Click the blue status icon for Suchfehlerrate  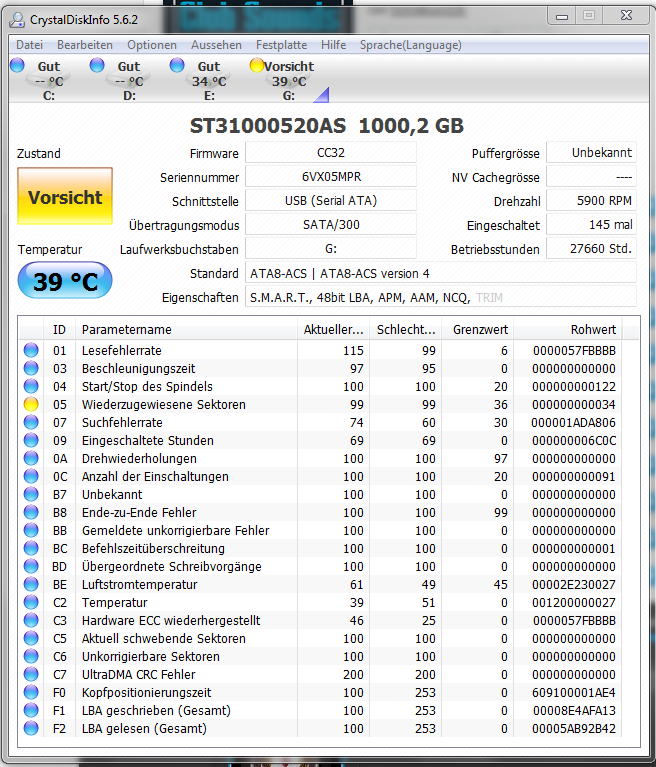tap(31, 422)
